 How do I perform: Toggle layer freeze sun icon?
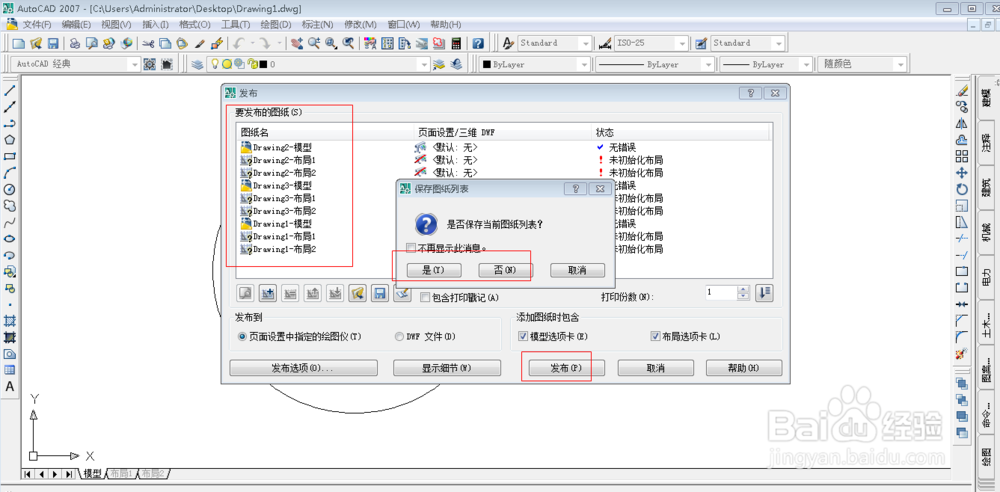pyautogui.click(x=226, y=64)
